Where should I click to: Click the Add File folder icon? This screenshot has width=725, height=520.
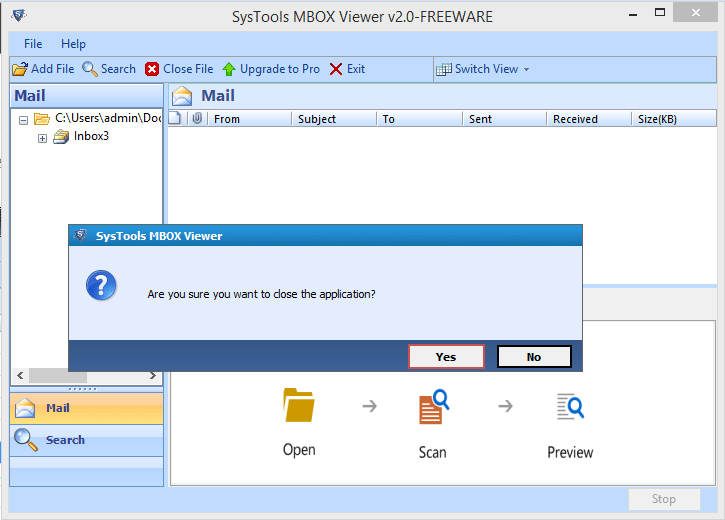[20, 69]
